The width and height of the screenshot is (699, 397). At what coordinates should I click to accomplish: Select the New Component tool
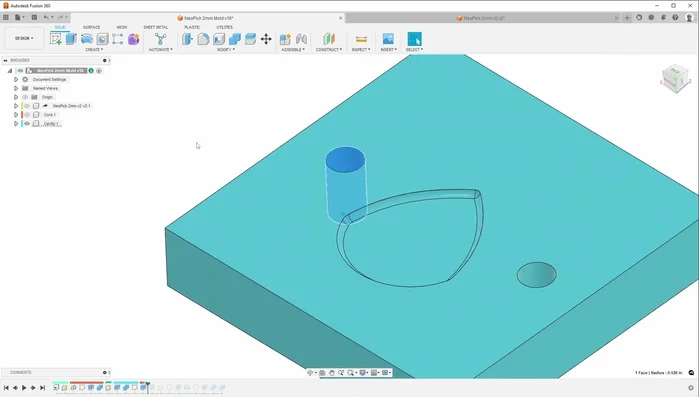285,39
